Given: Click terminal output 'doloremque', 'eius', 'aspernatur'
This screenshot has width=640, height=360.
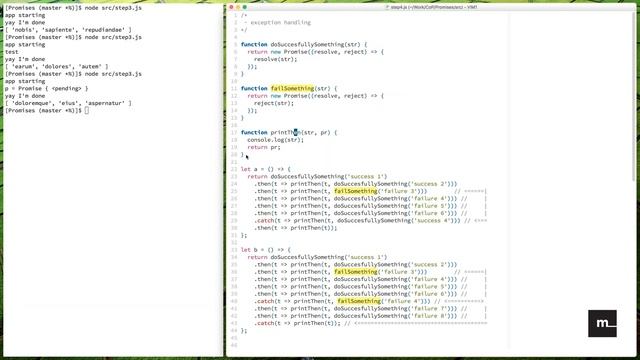Looking at the screenshot, I should 68,103.
